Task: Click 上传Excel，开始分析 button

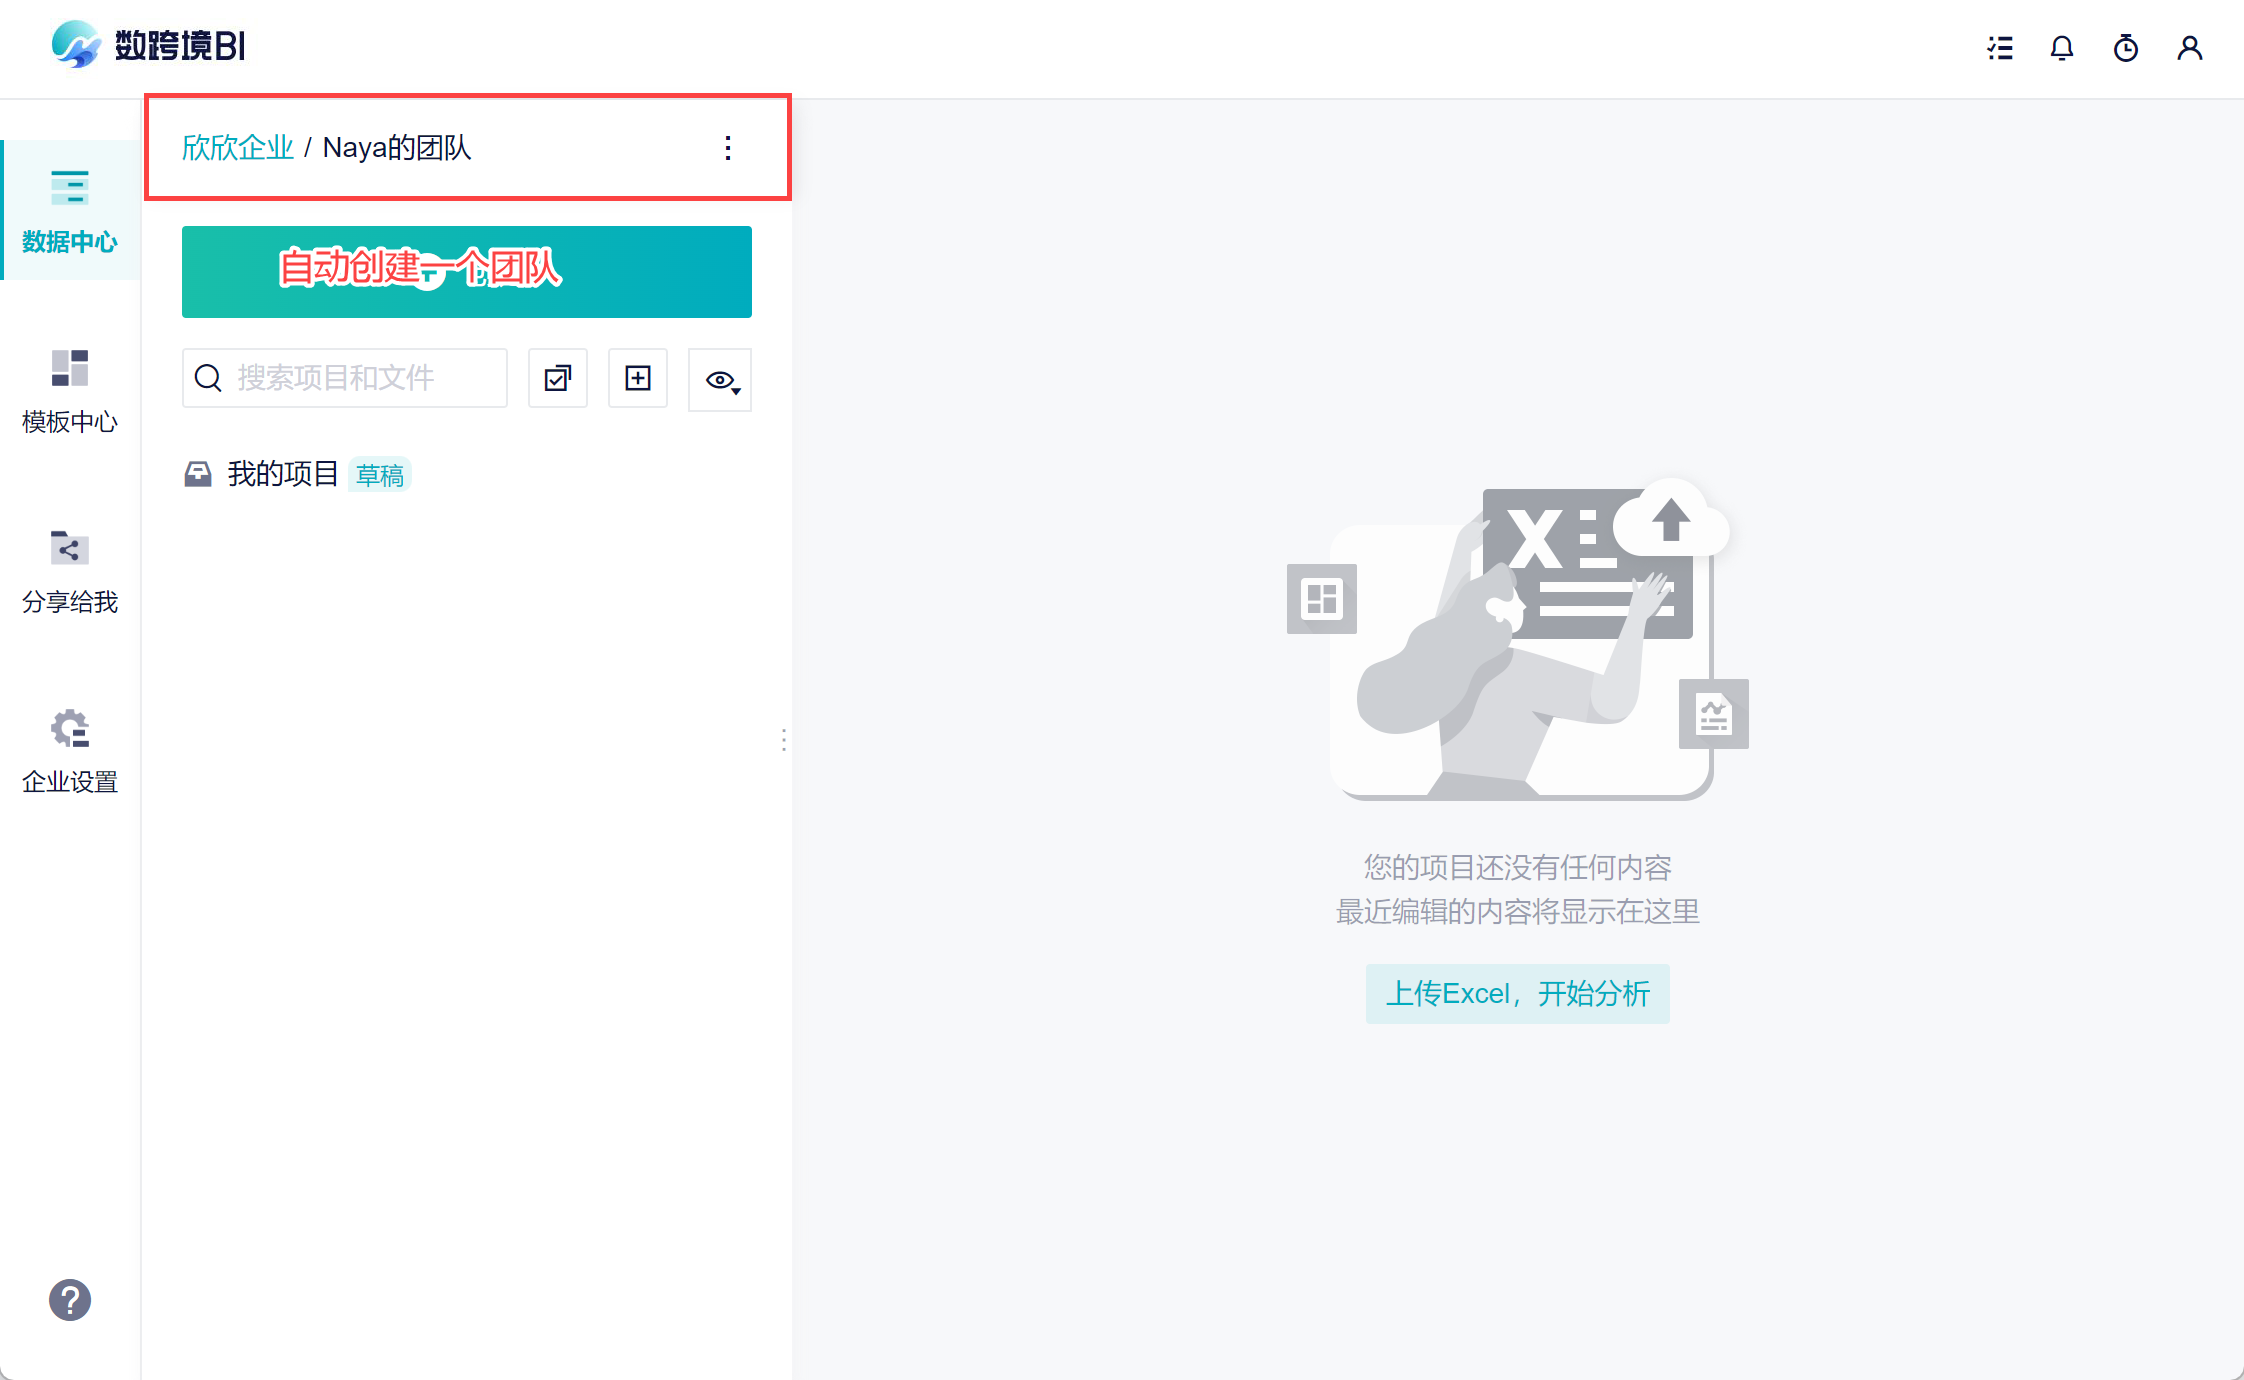Action: coord(1518,993)
